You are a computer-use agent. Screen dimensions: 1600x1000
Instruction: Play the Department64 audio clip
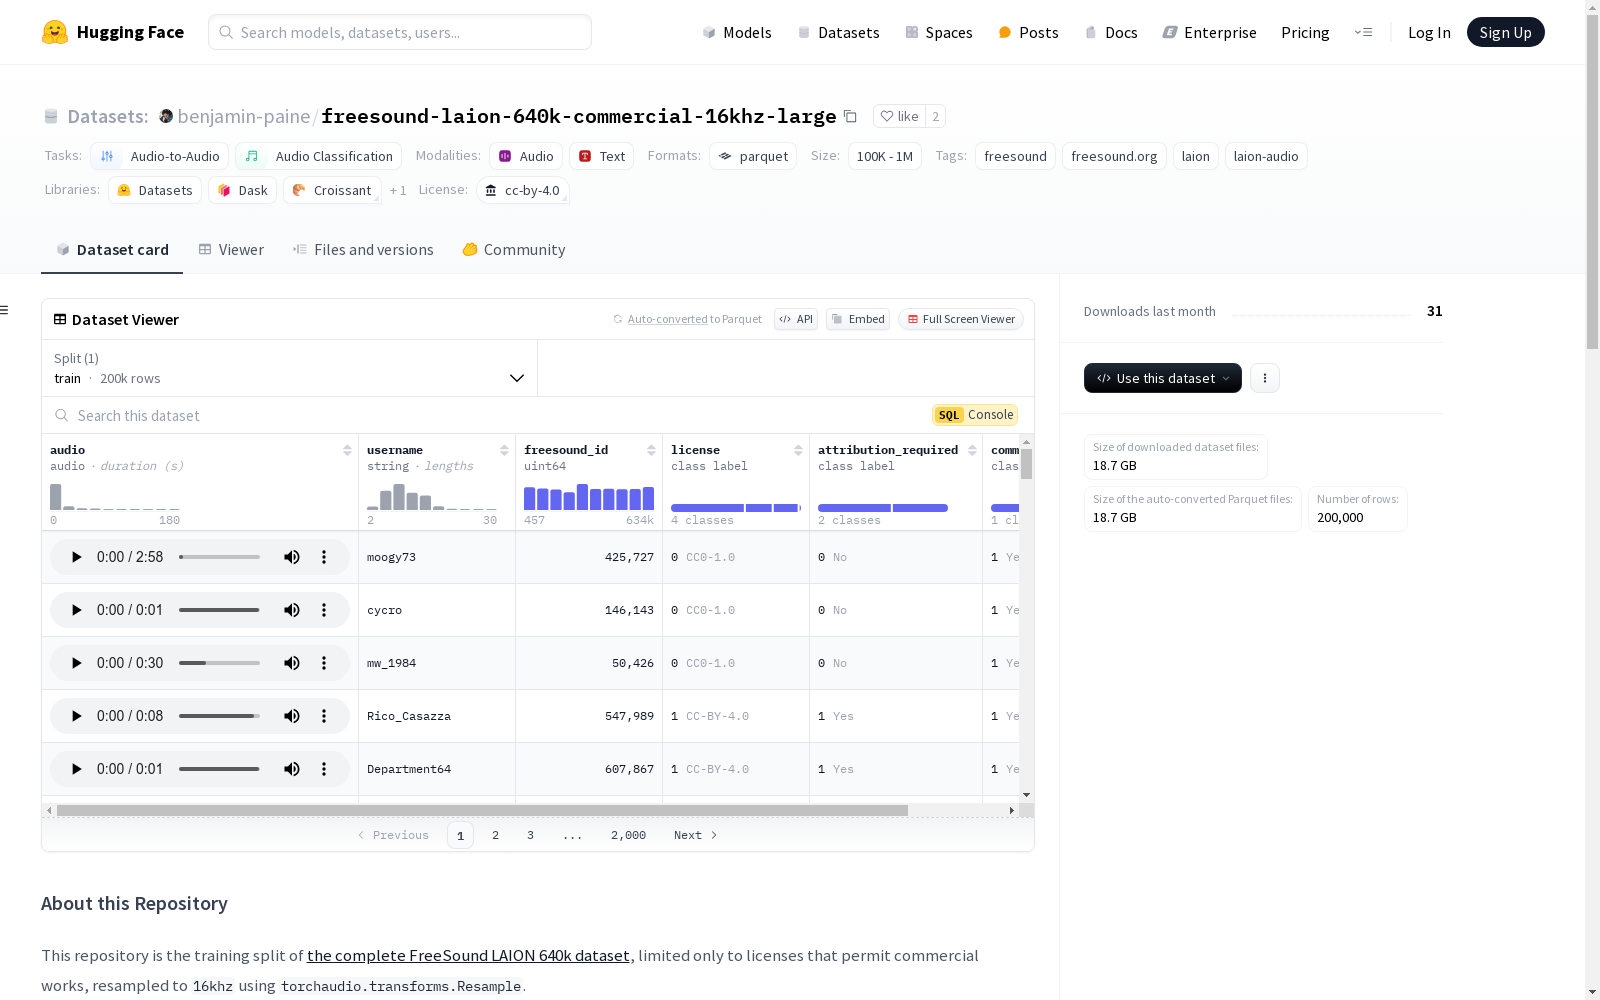coord(76,769)
